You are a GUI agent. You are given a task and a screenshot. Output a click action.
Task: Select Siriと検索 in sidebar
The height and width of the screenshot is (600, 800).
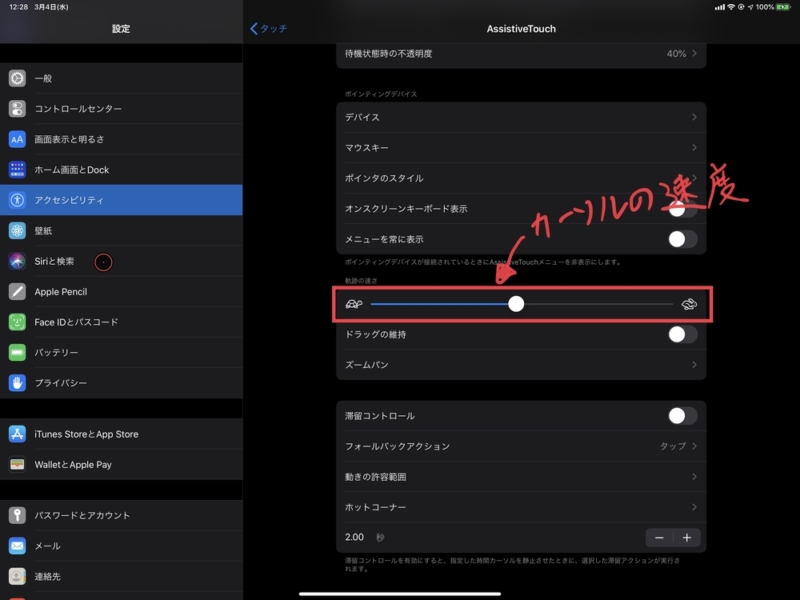[121, 261]
